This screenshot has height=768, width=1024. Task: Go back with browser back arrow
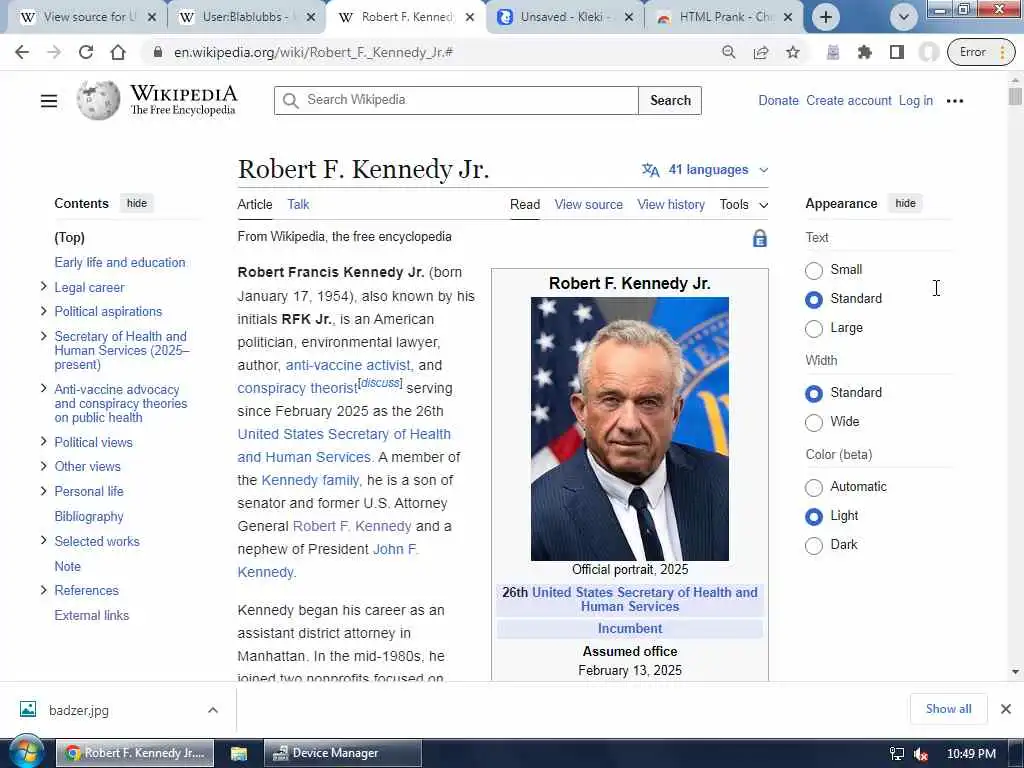pos(22,52)
